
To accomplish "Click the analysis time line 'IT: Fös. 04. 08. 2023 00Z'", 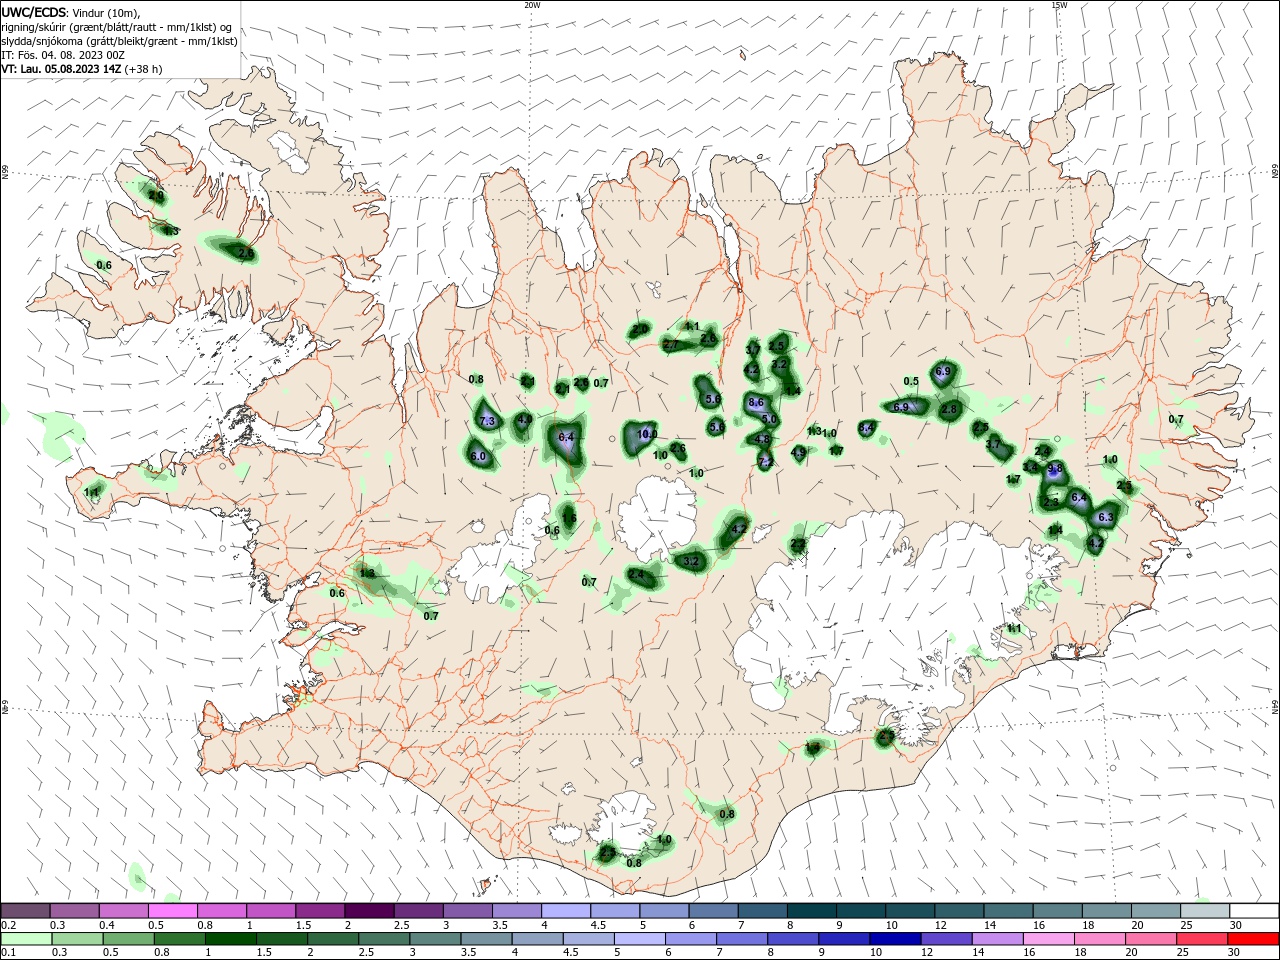I will [63, 55].
